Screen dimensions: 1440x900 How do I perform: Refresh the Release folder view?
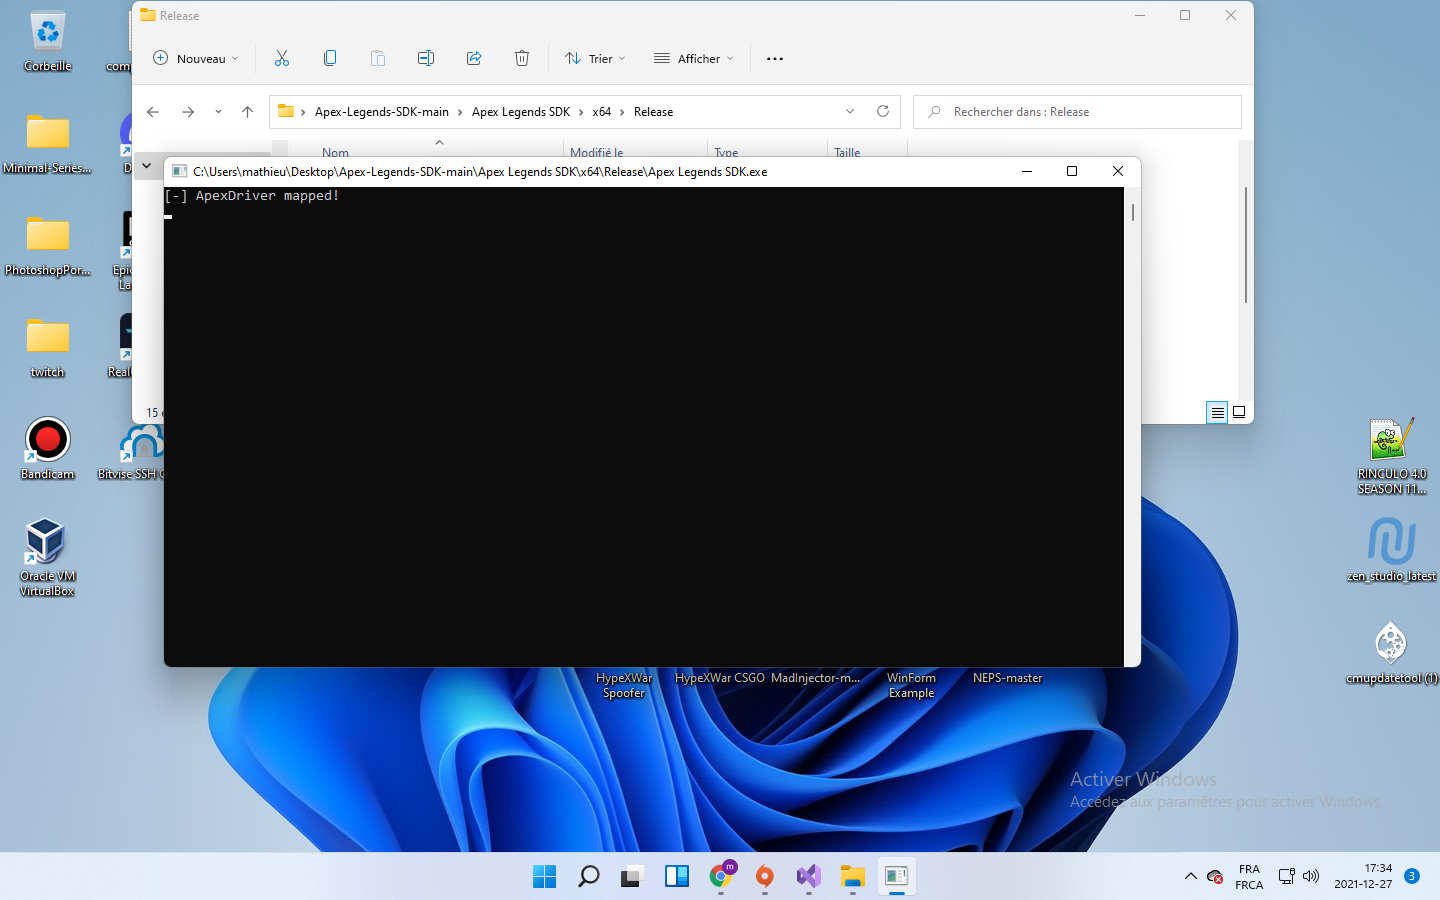coord(883,112)
